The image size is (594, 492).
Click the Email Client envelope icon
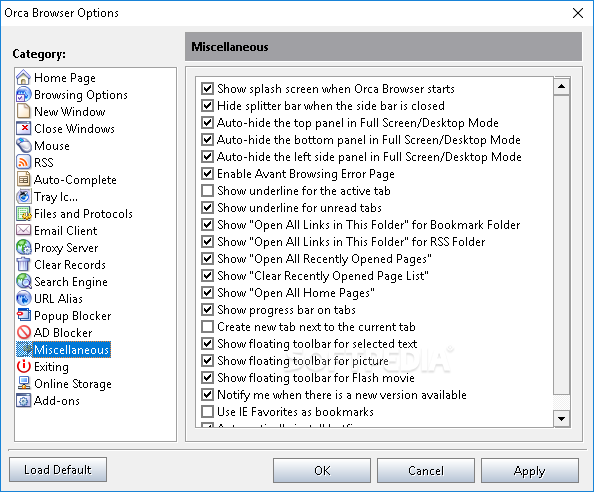click(x=23, y=230)
